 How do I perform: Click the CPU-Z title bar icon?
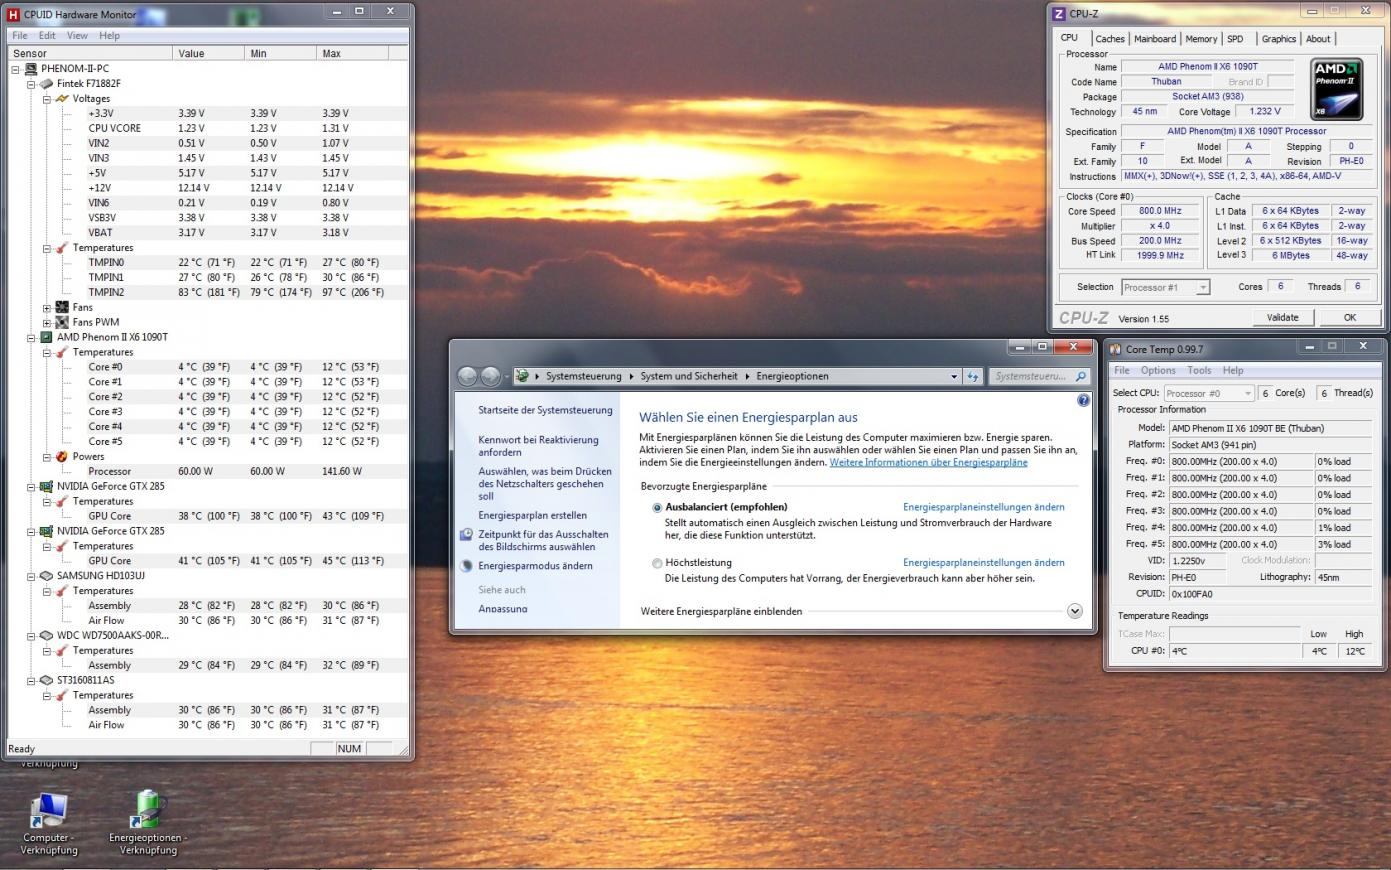click(x=1059, y=14)
